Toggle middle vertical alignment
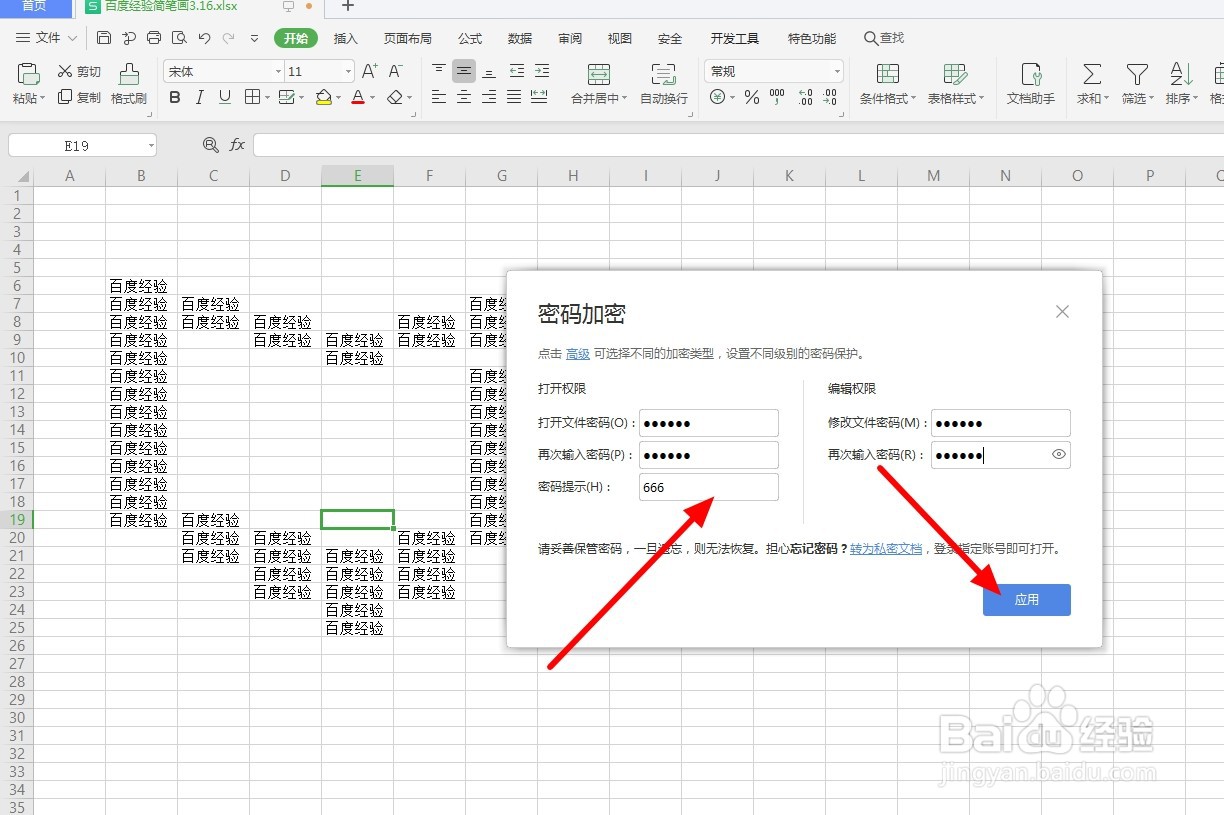The width and height of the screenshot is (1224, 815). coord(464,71)
